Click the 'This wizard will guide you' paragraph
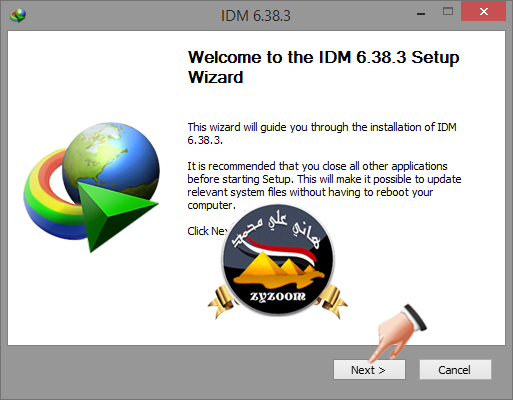This screenshot has width=513, height=400. [x=322, y=133]
